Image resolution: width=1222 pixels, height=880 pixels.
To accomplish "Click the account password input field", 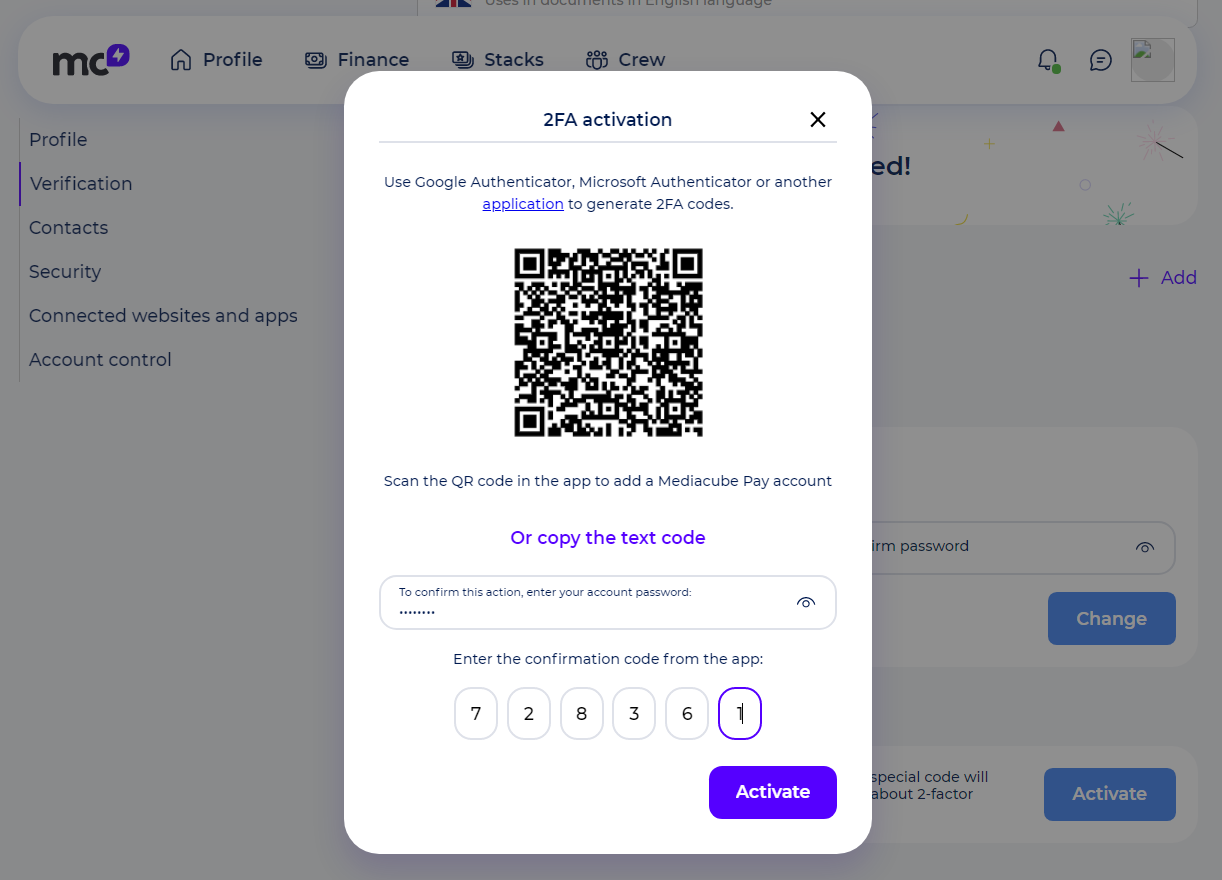I will pyautogui.click(x=608, y=602).
